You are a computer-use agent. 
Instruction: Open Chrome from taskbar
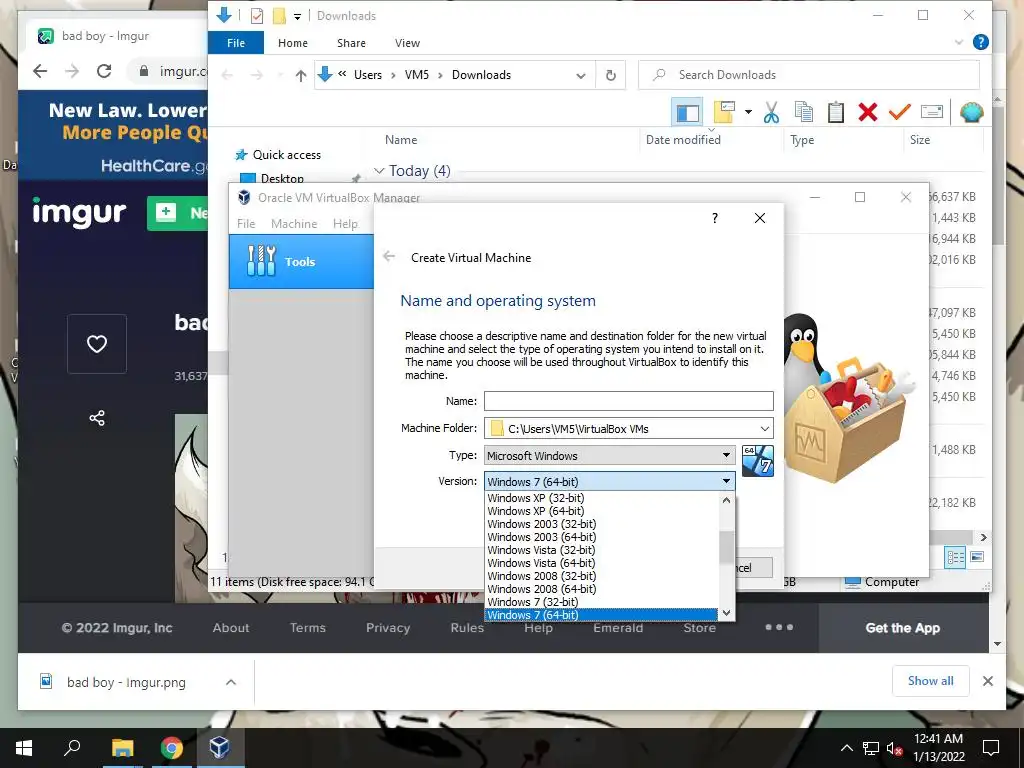pyautogui.click(x=172, y=748)
